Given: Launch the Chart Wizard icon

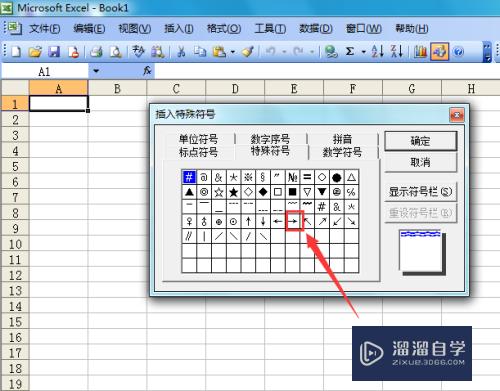Looking at the screenshot, I should (x=420, y=52).
